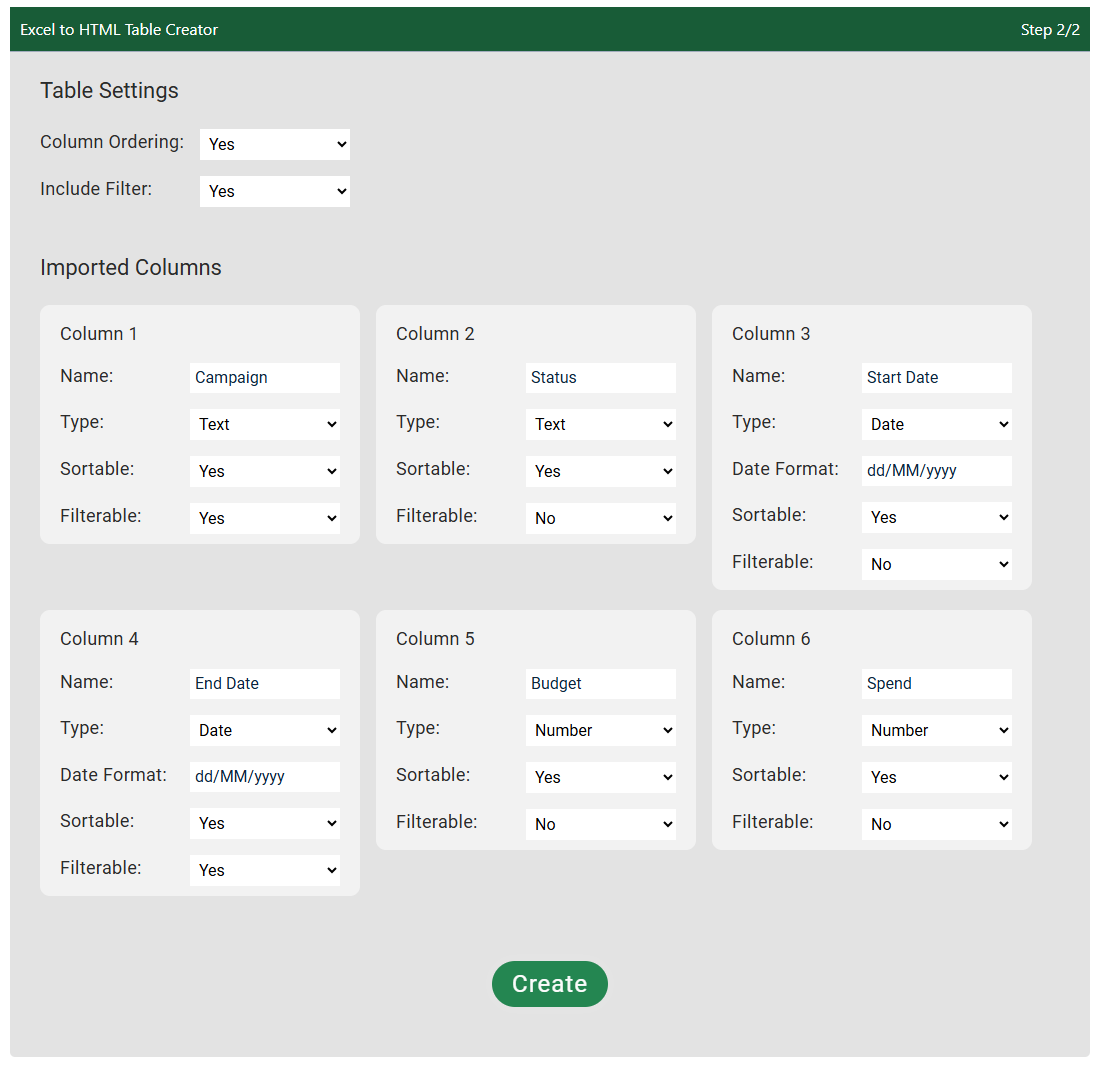The width and height of the screenshot is (1104, 1070).
Task: Open Column 1 Filterable dropdown
Action: click(x=264, y=518)
